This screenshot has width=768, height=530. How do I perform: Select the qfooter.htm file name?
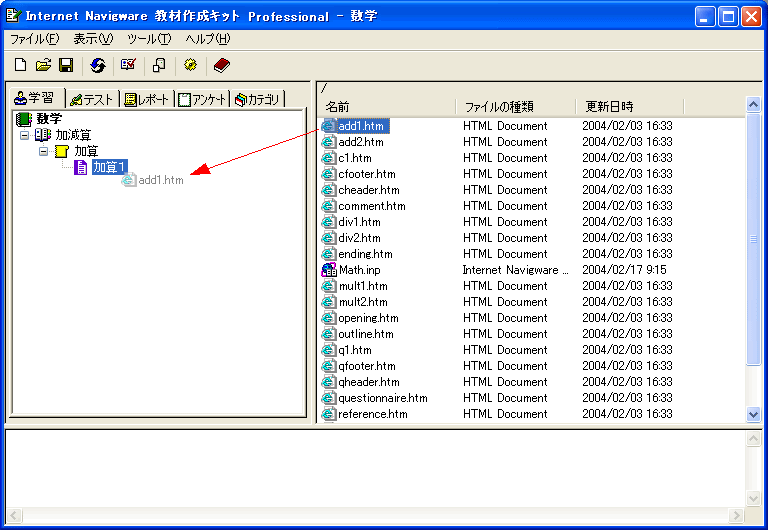(x=367, y=366)
